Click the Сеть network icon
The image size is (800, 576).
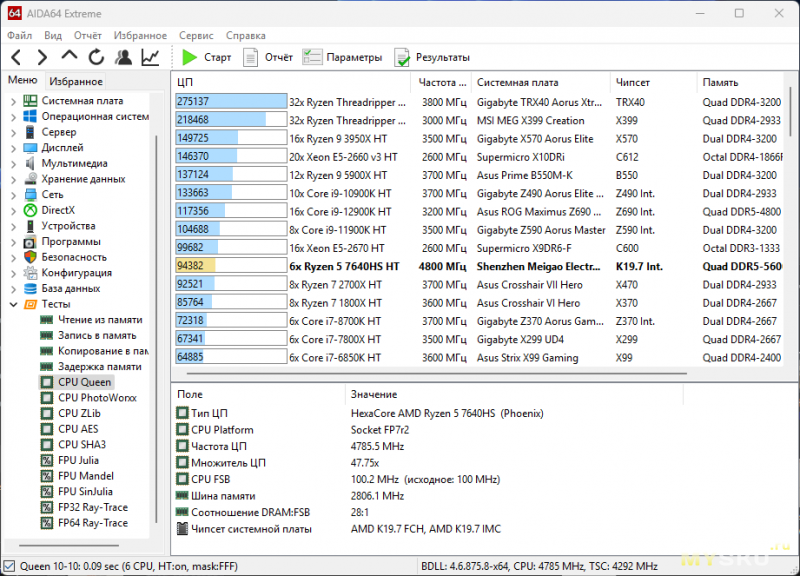(x=31, y=194)
